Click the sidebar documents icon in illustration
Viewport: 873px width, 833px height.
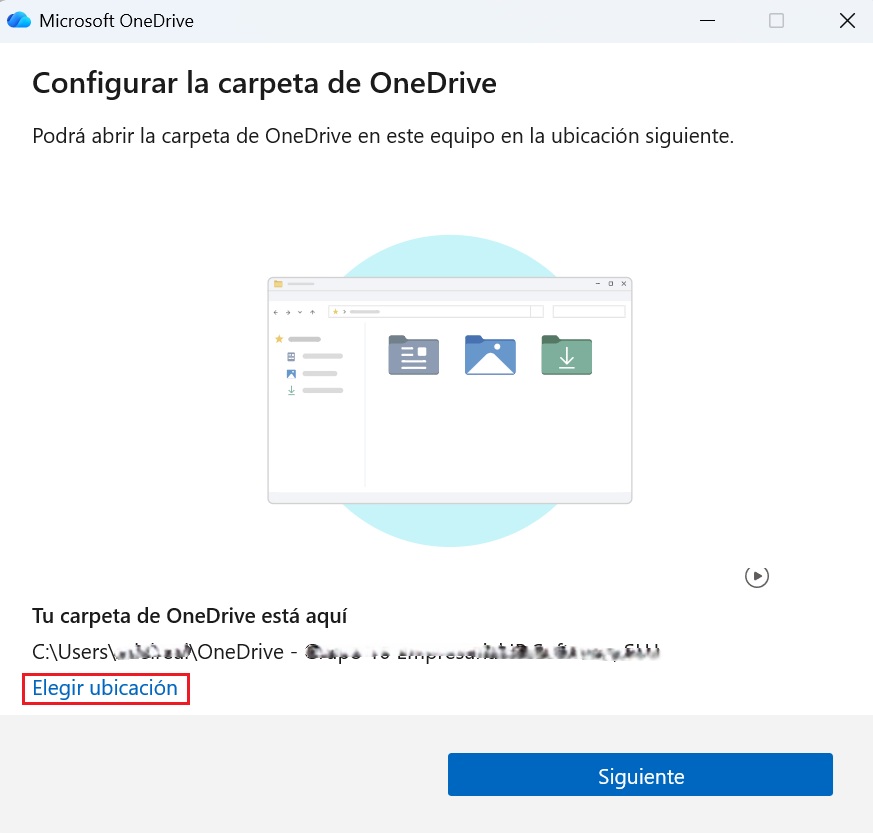coord(291,356)
